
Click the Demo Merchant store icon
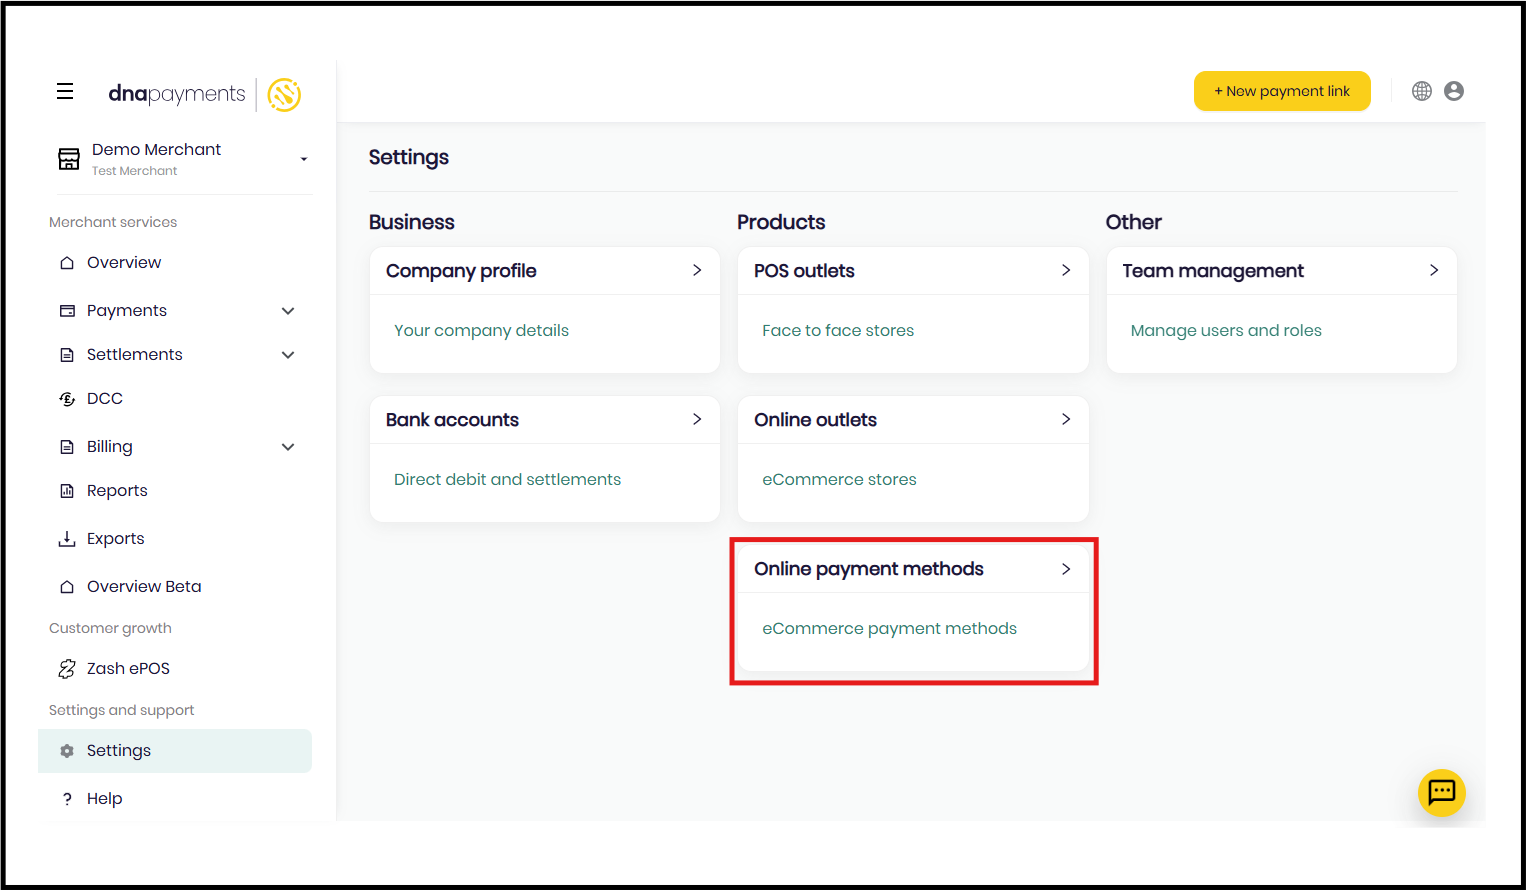tap(69, 159)
